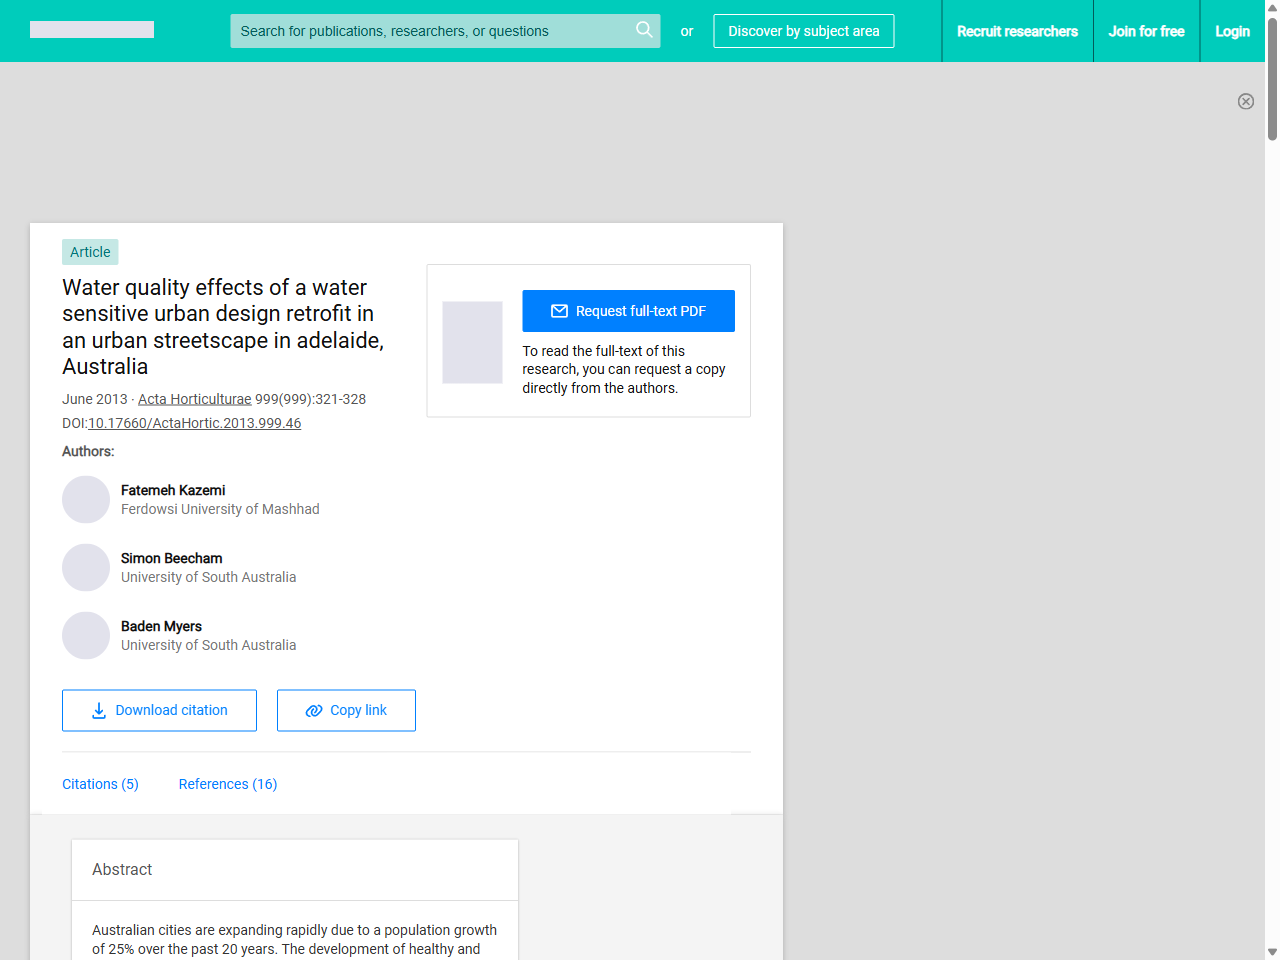Open the Recruit researchers menu
Image resolution: width=1280 pixels, height=960 pixels.
pos(1017,31)
